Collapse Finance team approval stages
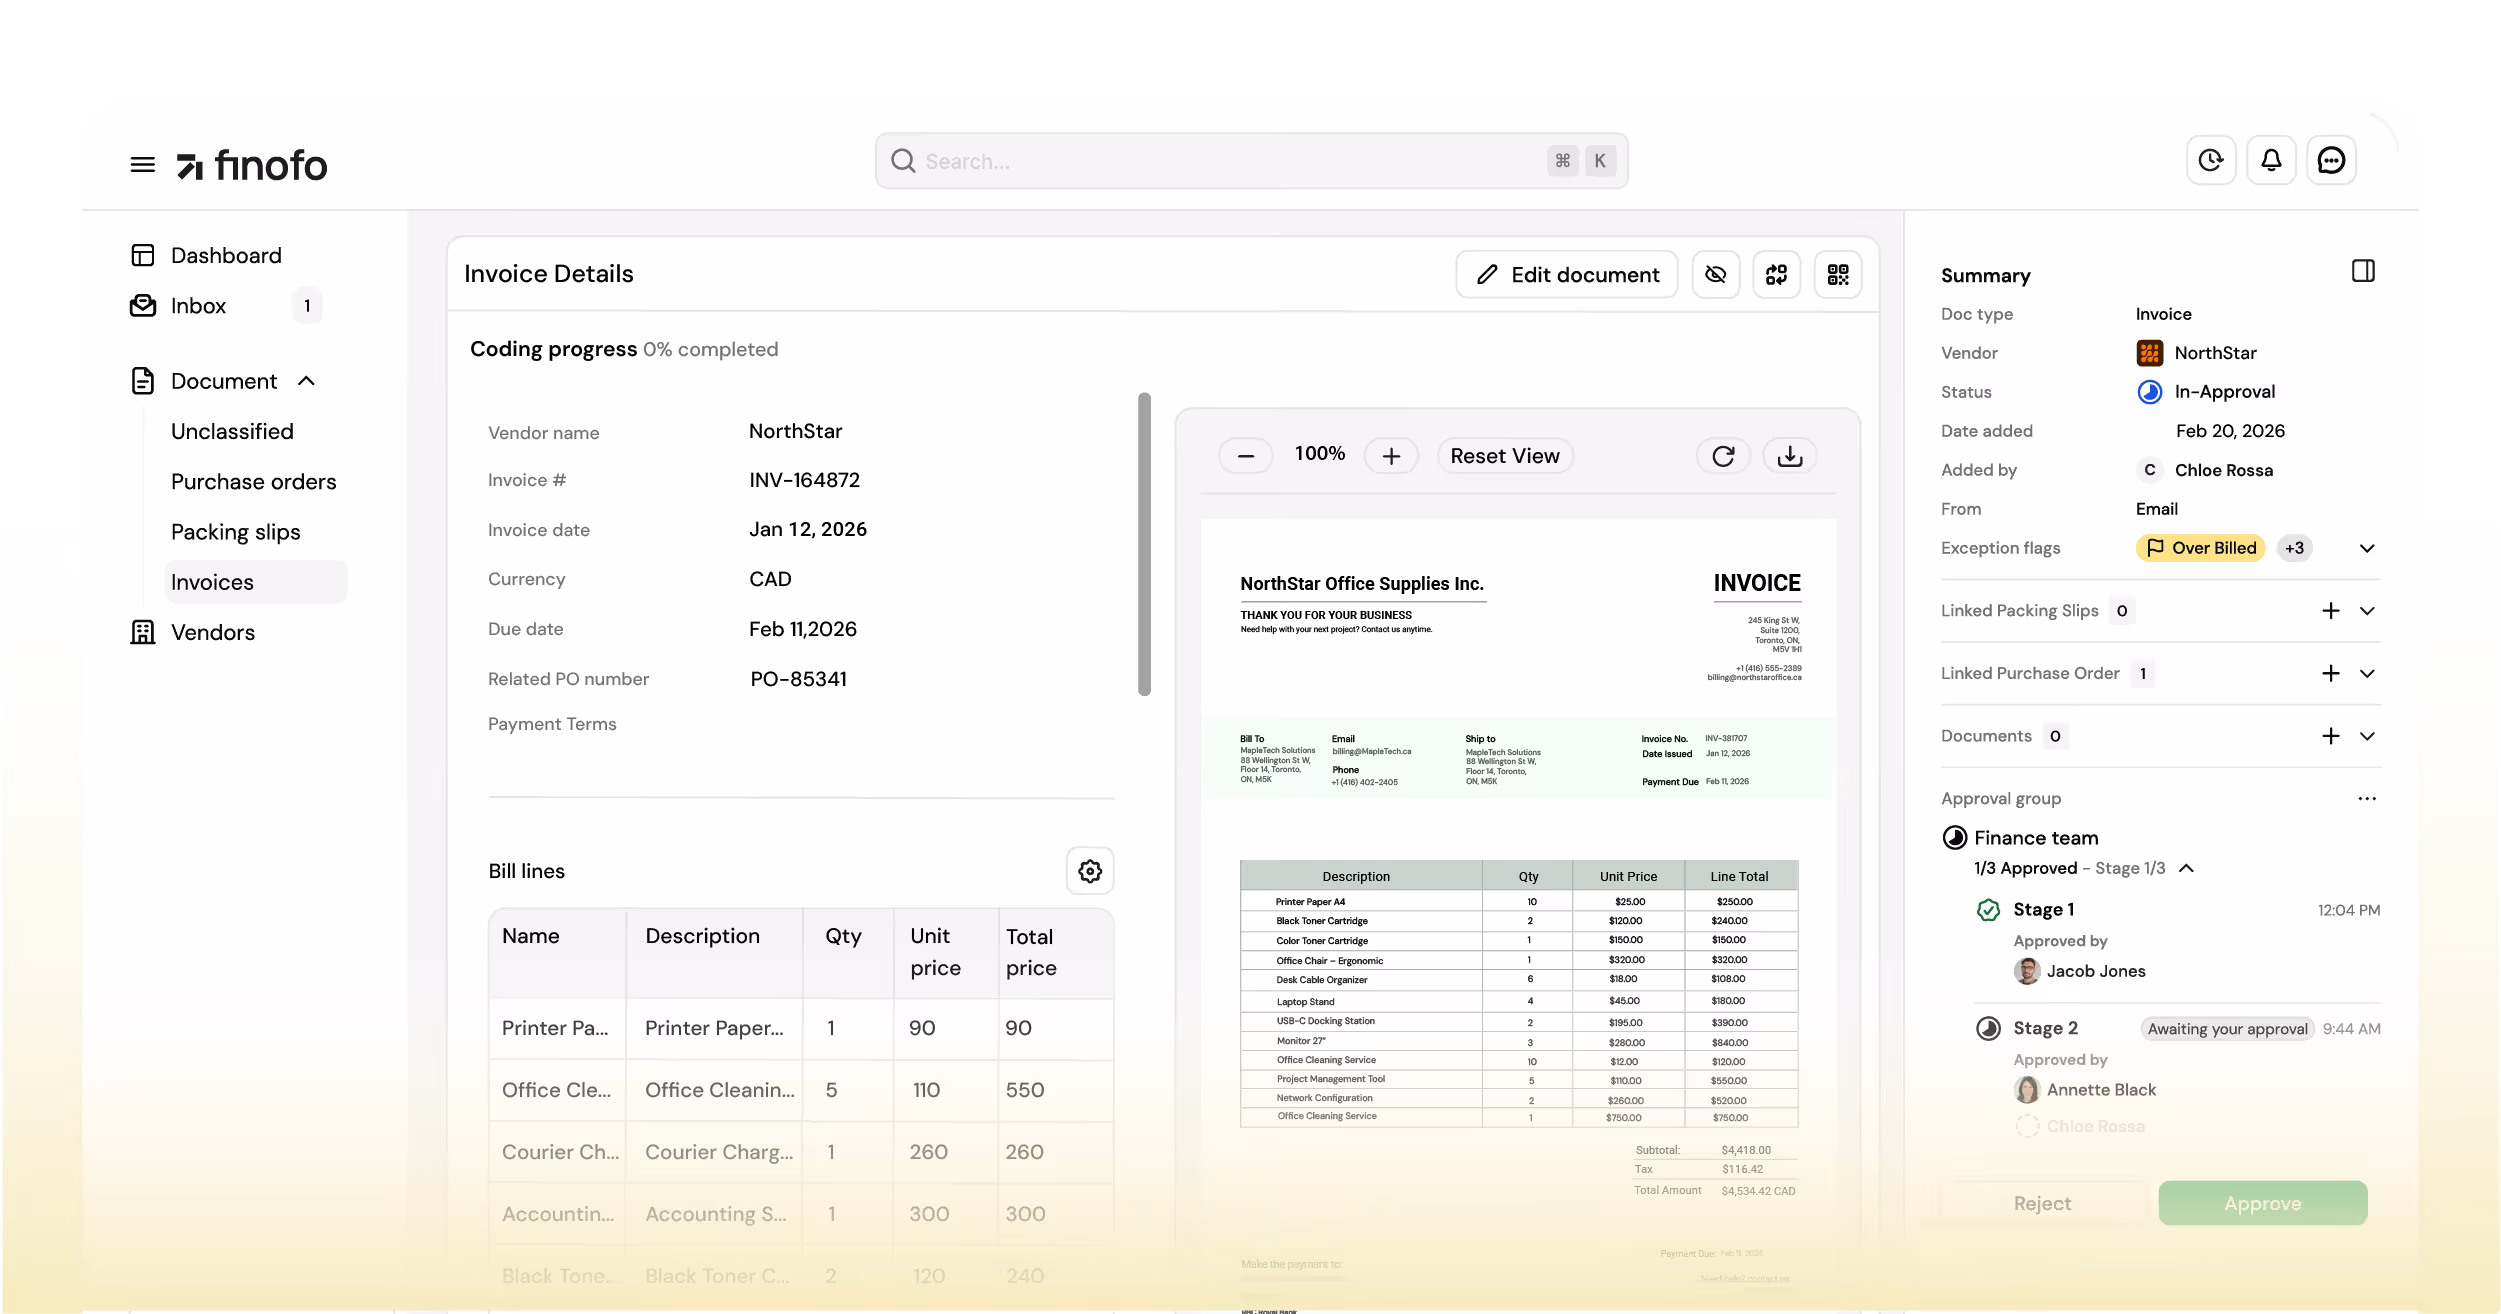2501x1314 pixels. pos(2187,868)
